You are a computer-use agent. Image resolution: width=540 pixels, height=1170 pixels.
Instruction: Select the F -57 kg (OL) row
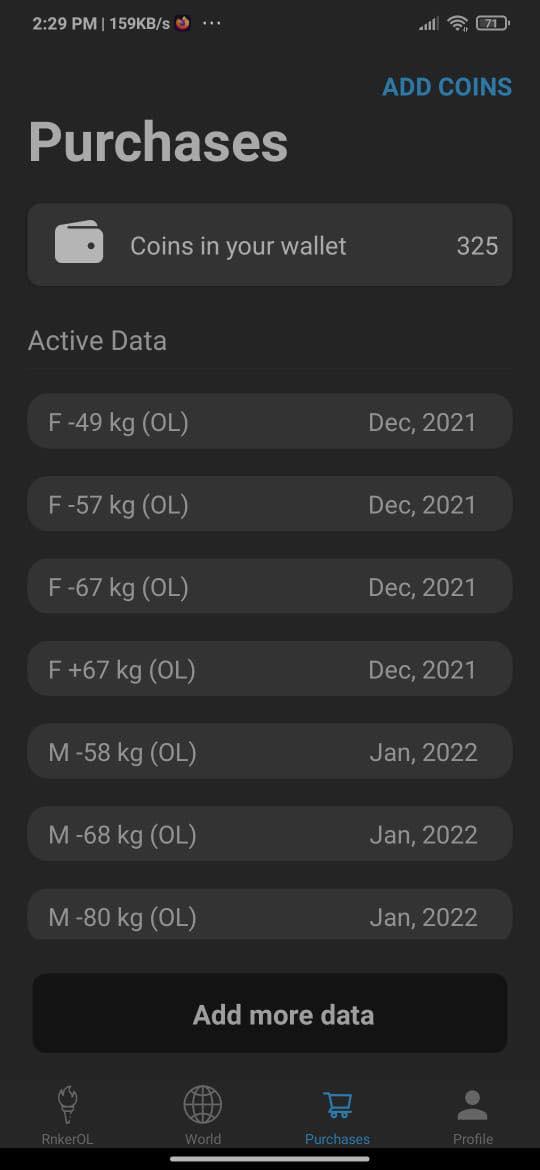coord(270,504)
